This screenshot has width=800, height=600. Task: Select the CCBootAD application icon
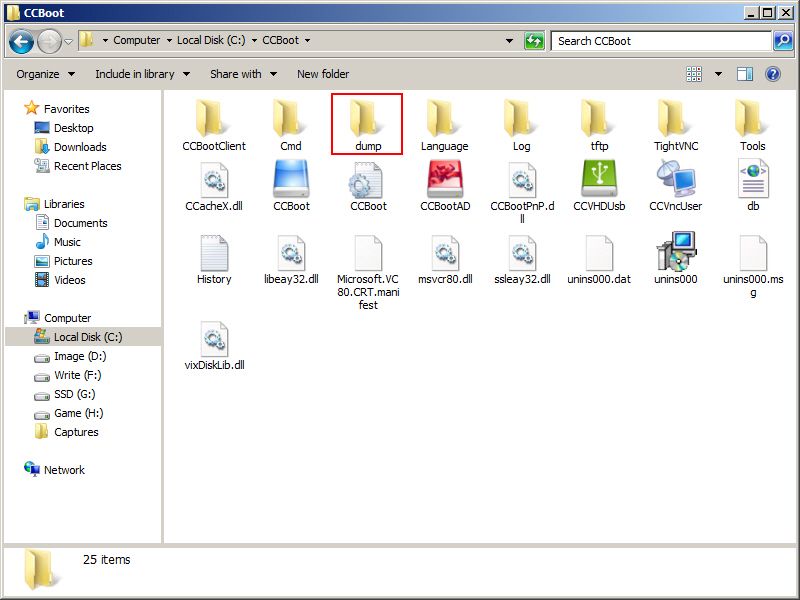point(445,187)
